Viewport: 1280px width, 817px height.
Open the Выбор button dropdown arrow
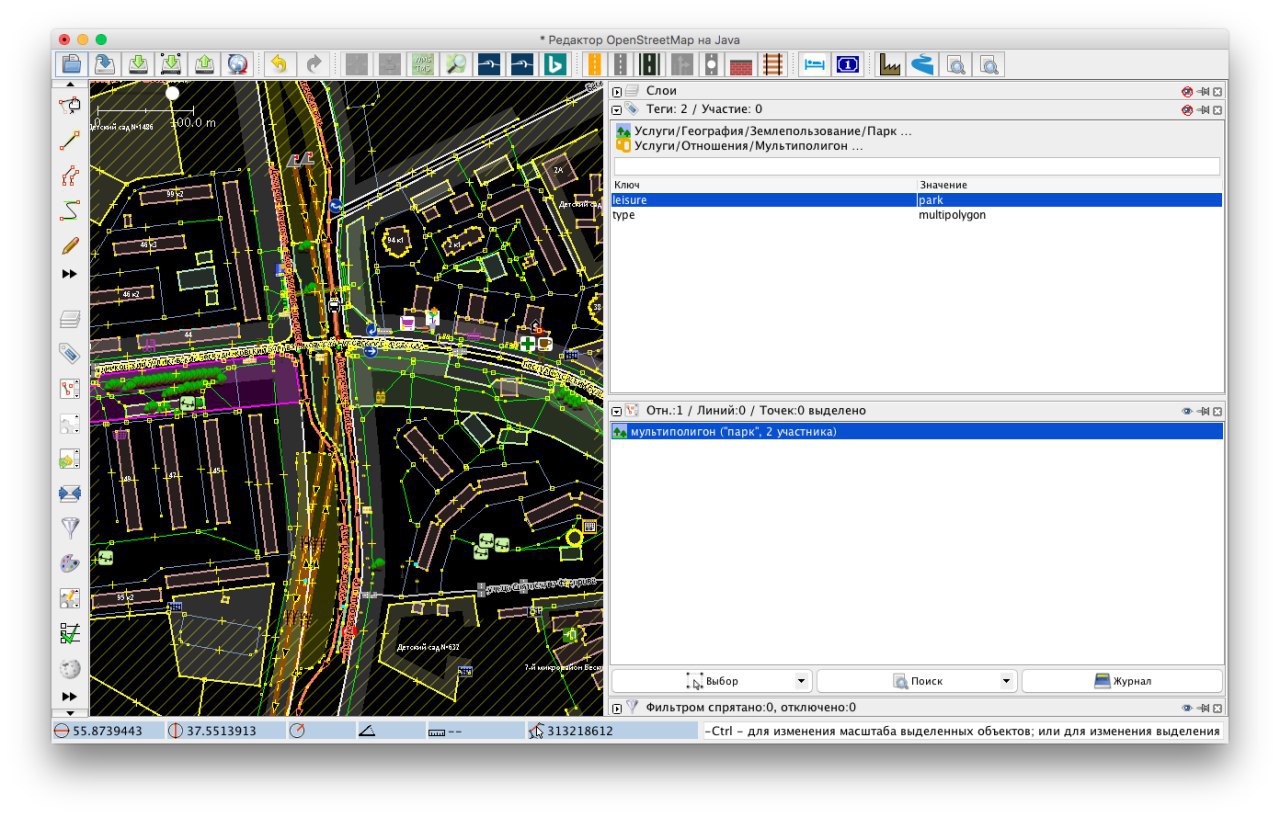(801, 681)
